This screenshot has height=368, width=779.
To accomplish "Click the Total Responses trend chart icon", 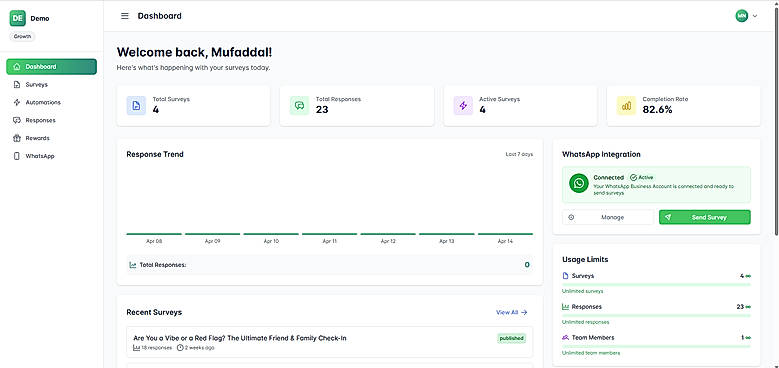I will (x=133, y=265).
